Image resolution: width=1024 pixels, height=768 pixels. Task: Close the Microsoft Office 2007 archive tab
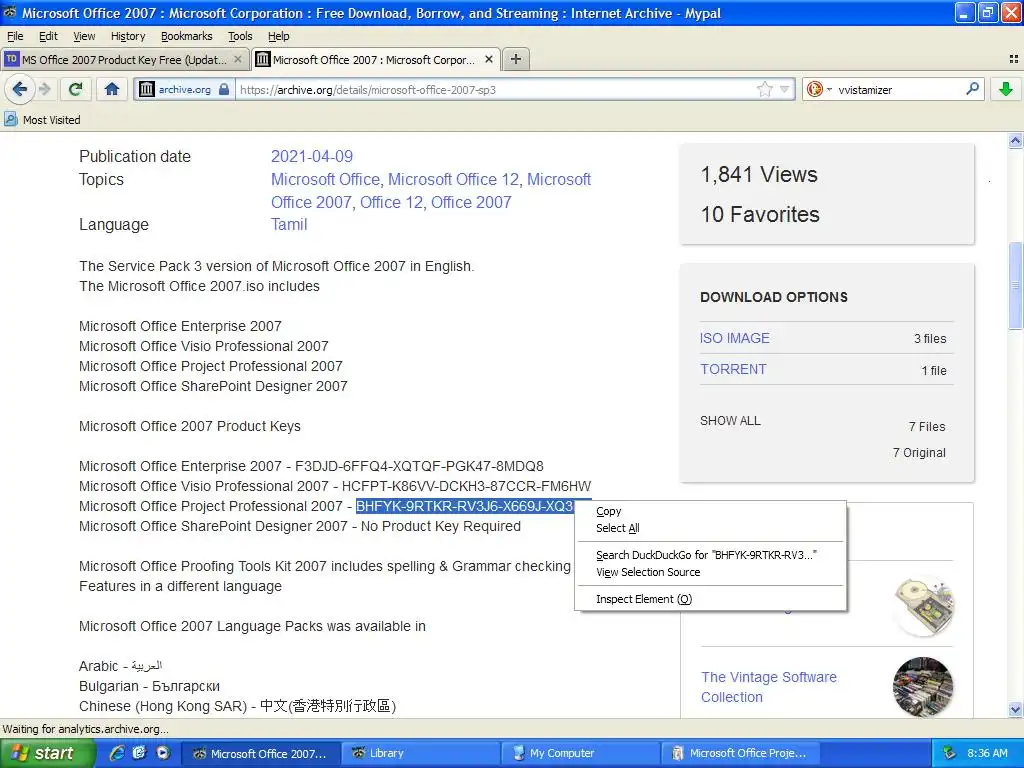coord(488,59)
